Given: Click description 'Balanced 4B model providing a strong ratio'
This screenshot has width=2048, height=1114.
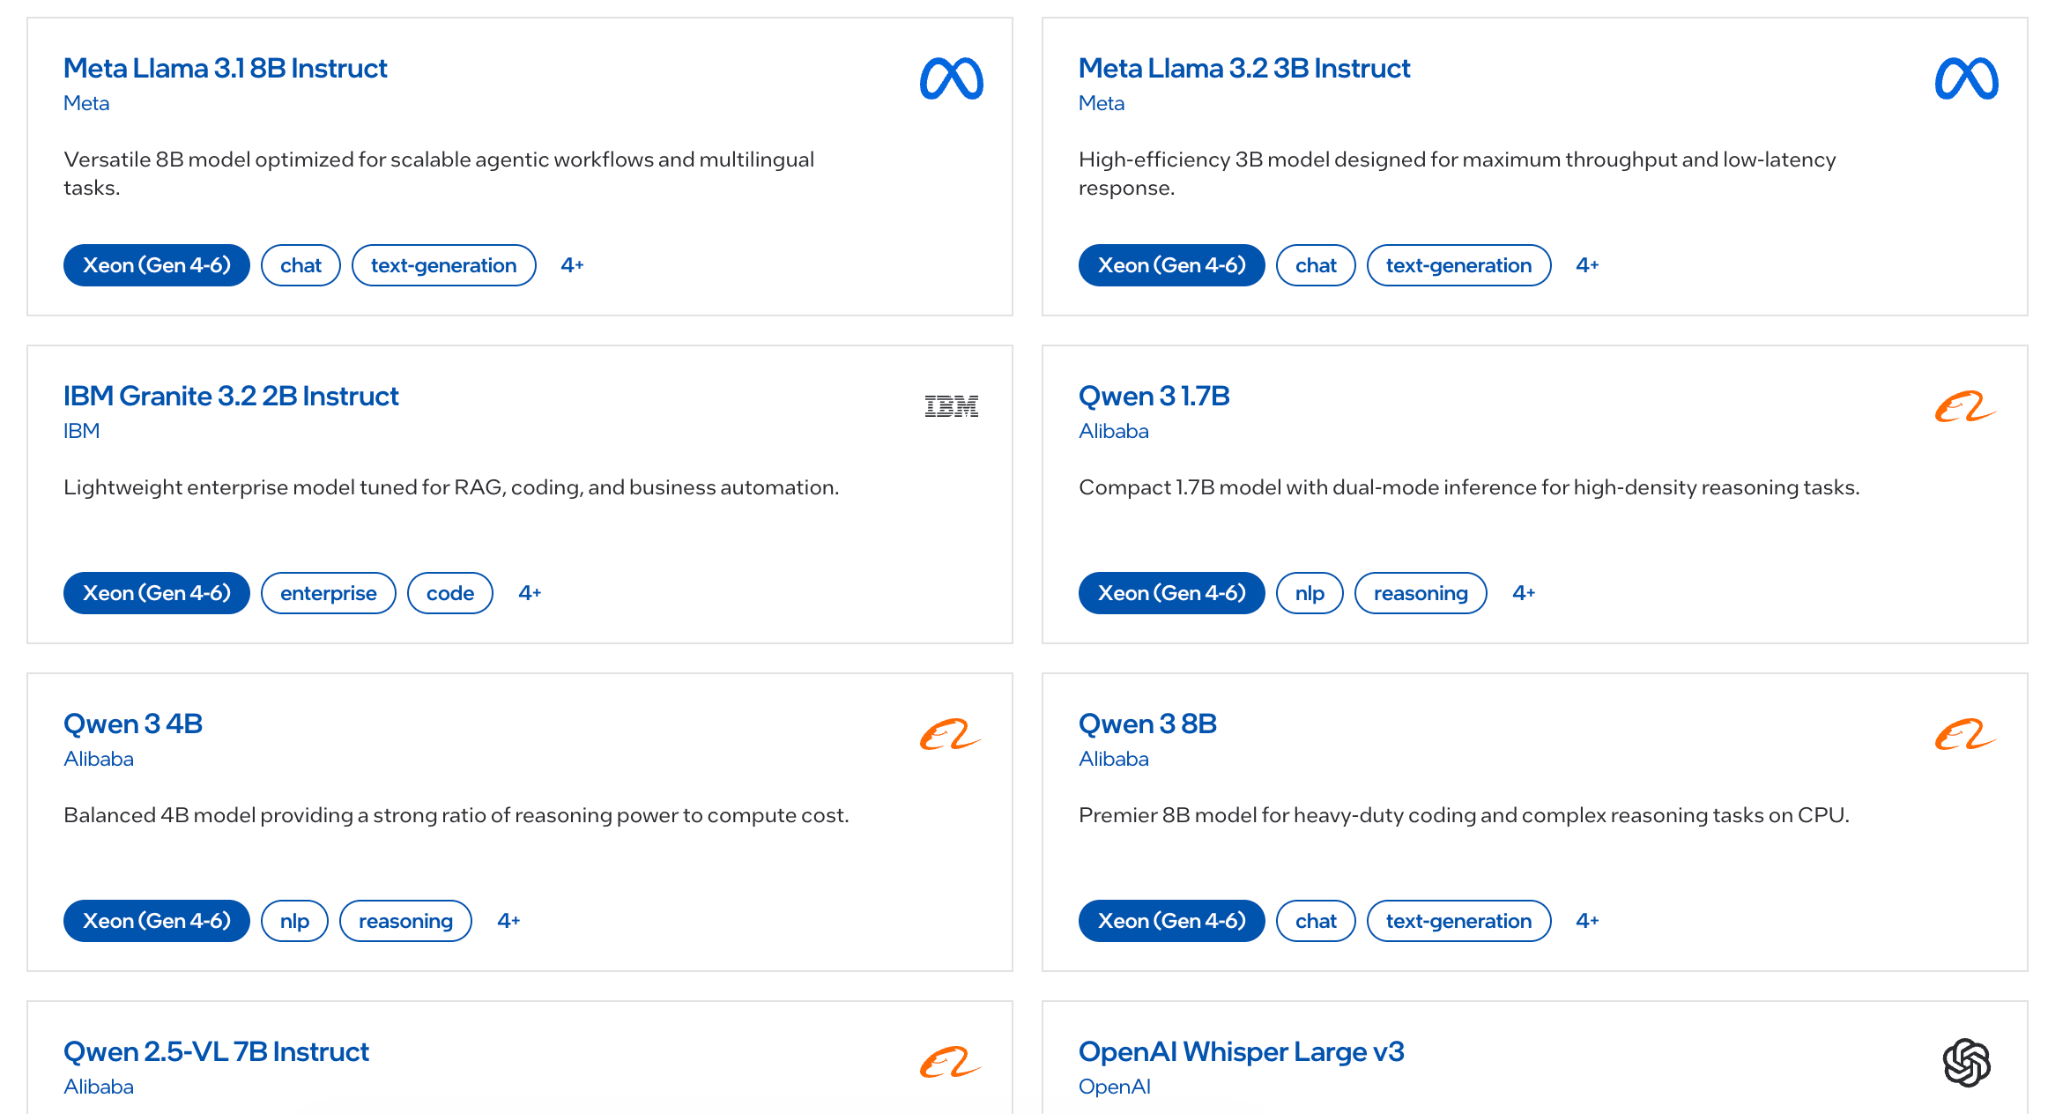Looking at the screenshot, I should 456,816.
